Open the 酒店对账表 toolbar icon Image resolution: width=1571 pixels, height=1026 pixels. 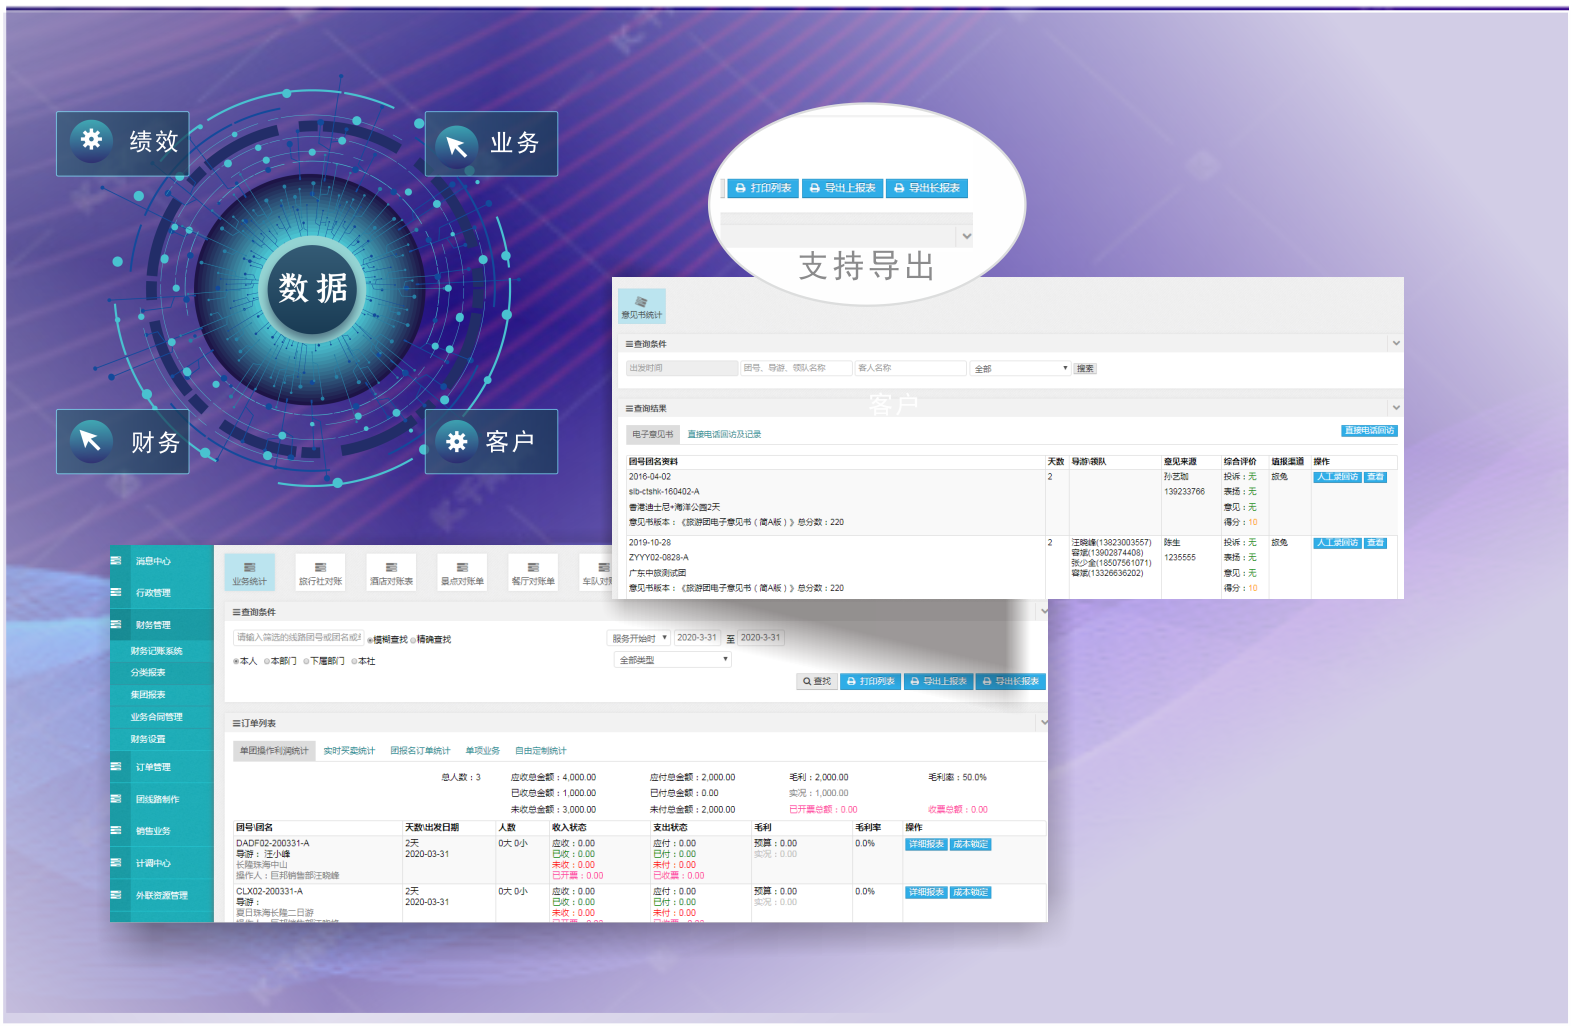391,572
